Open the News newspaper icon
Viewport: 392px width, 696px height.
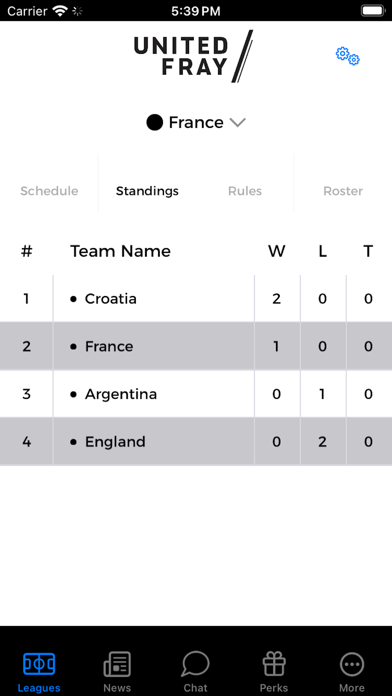pos(117,664)
